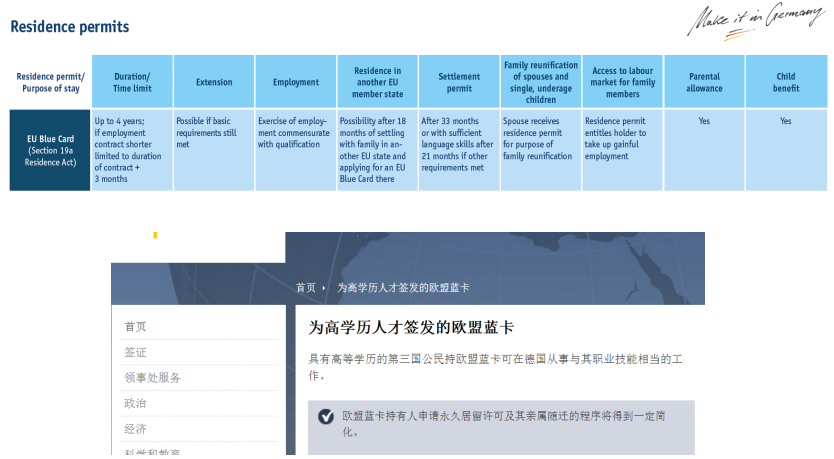Click the 'Residence permit entitles holder' cell
Image resolution: width=834 pixels, height=459 pixels.
[623, 151]
